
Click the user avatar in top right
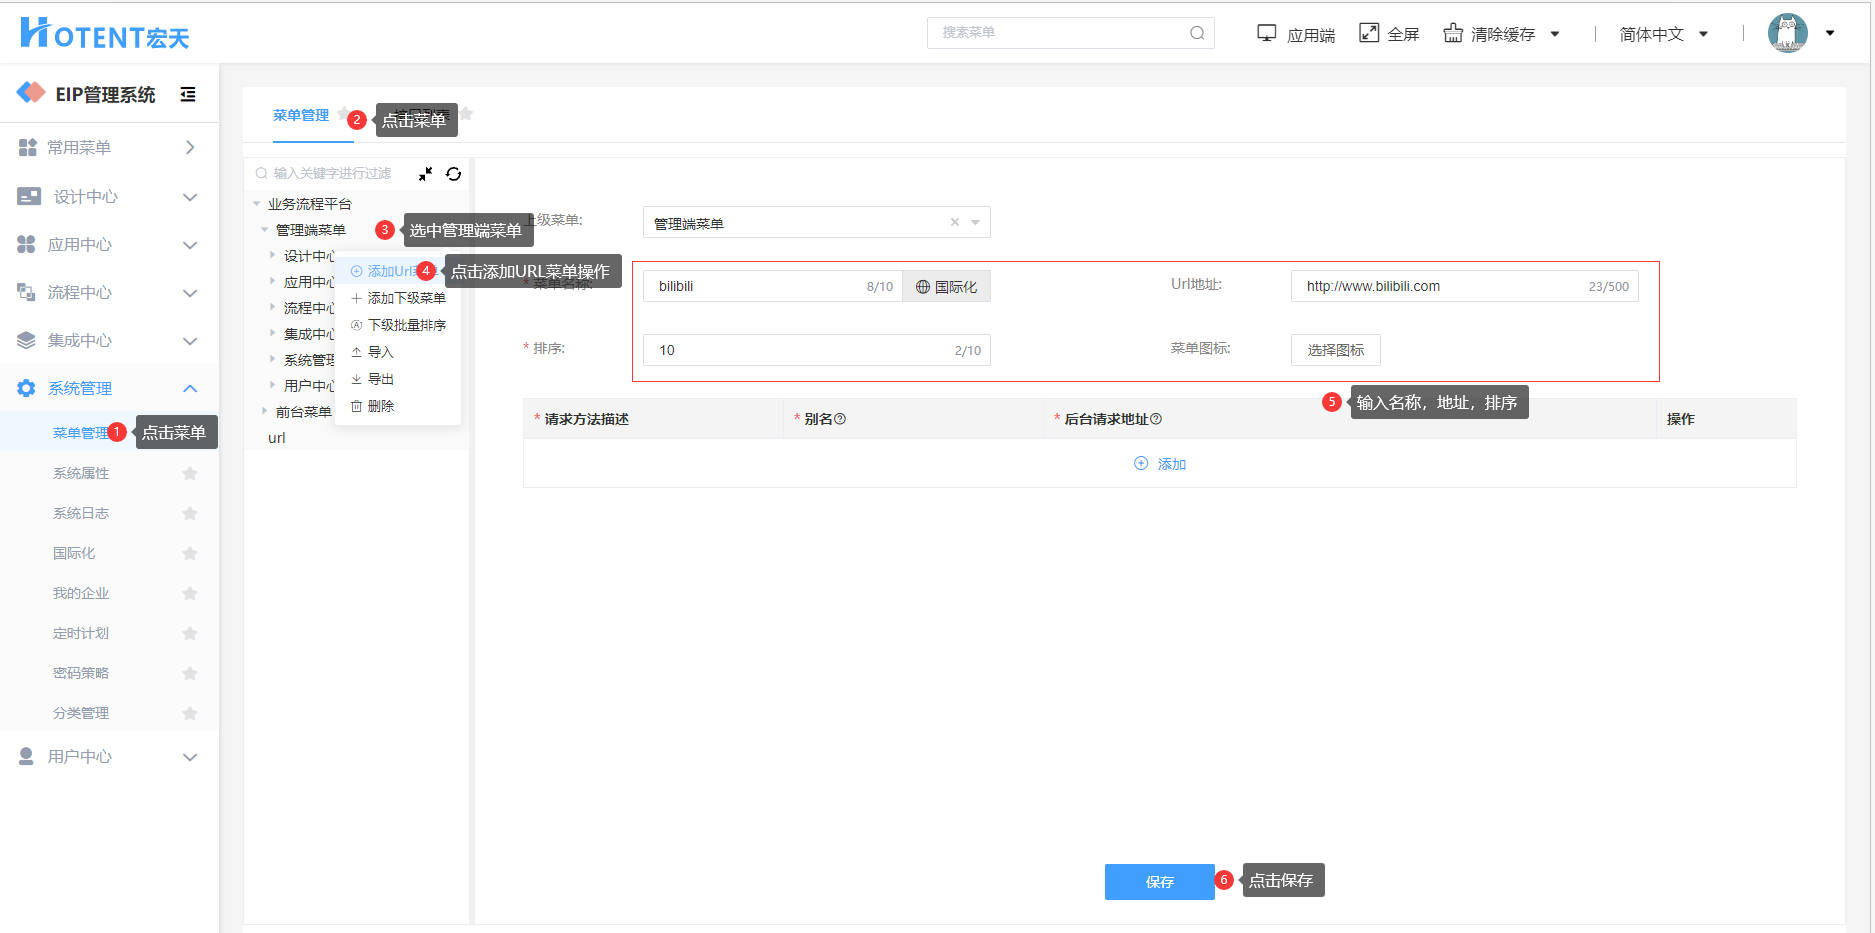[1787, 33]
